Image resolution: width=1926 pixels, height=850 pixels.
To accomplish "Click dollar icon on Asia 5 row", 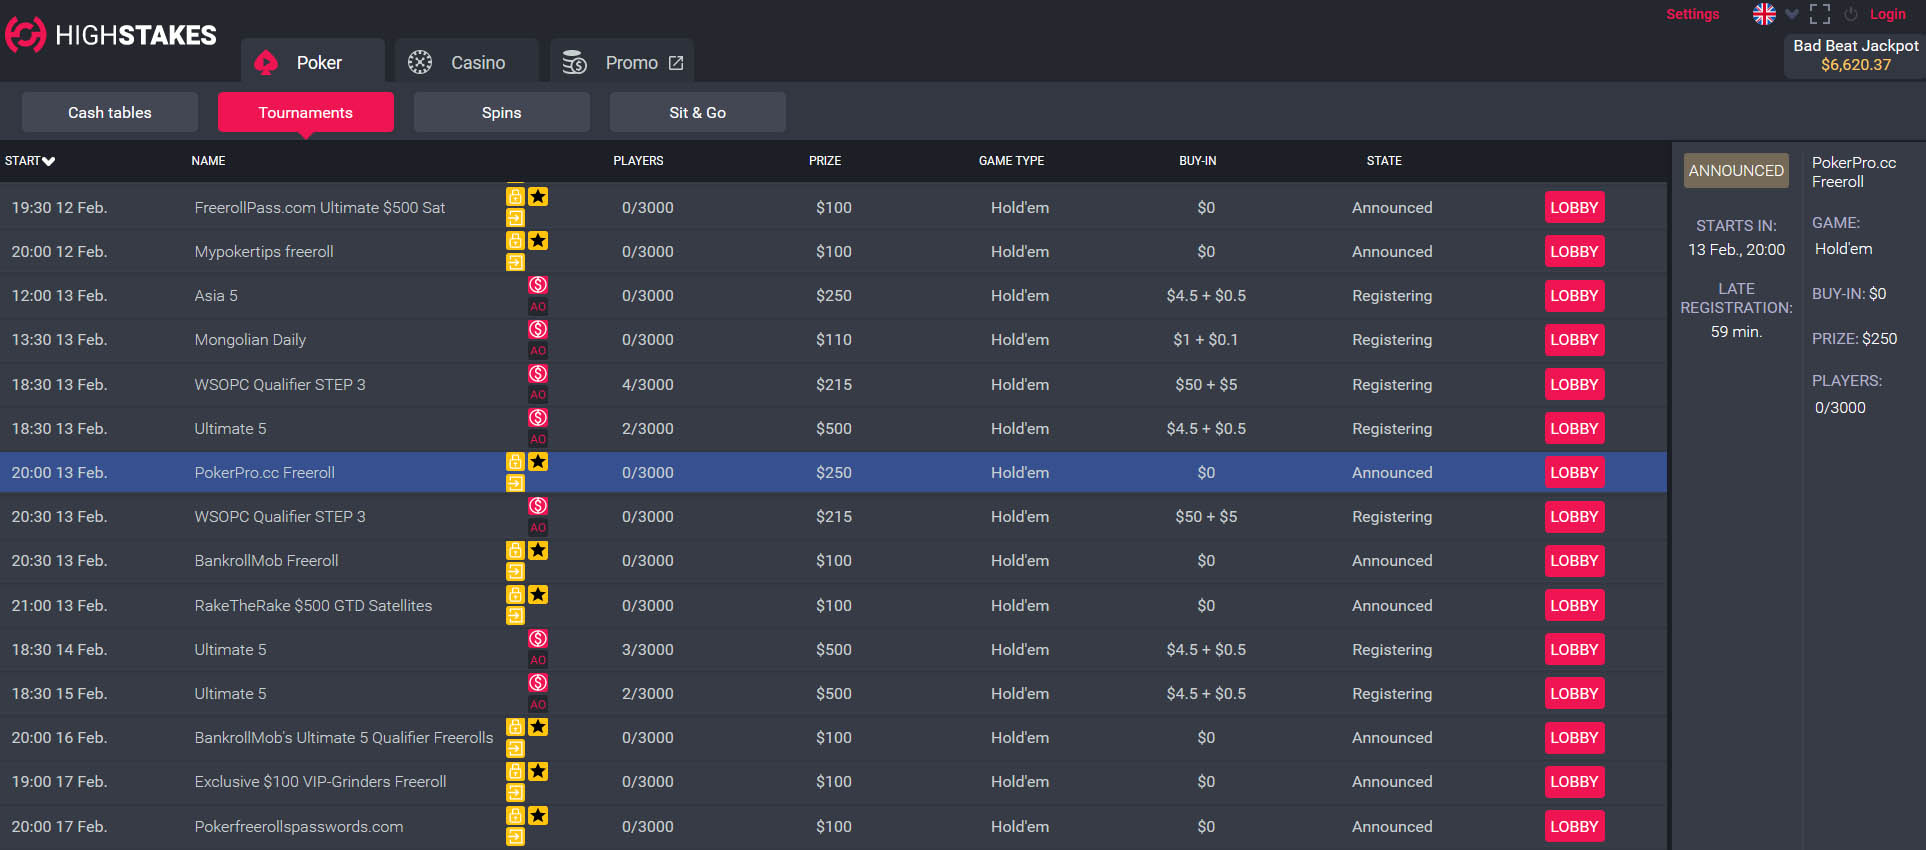I will [538, 285].
